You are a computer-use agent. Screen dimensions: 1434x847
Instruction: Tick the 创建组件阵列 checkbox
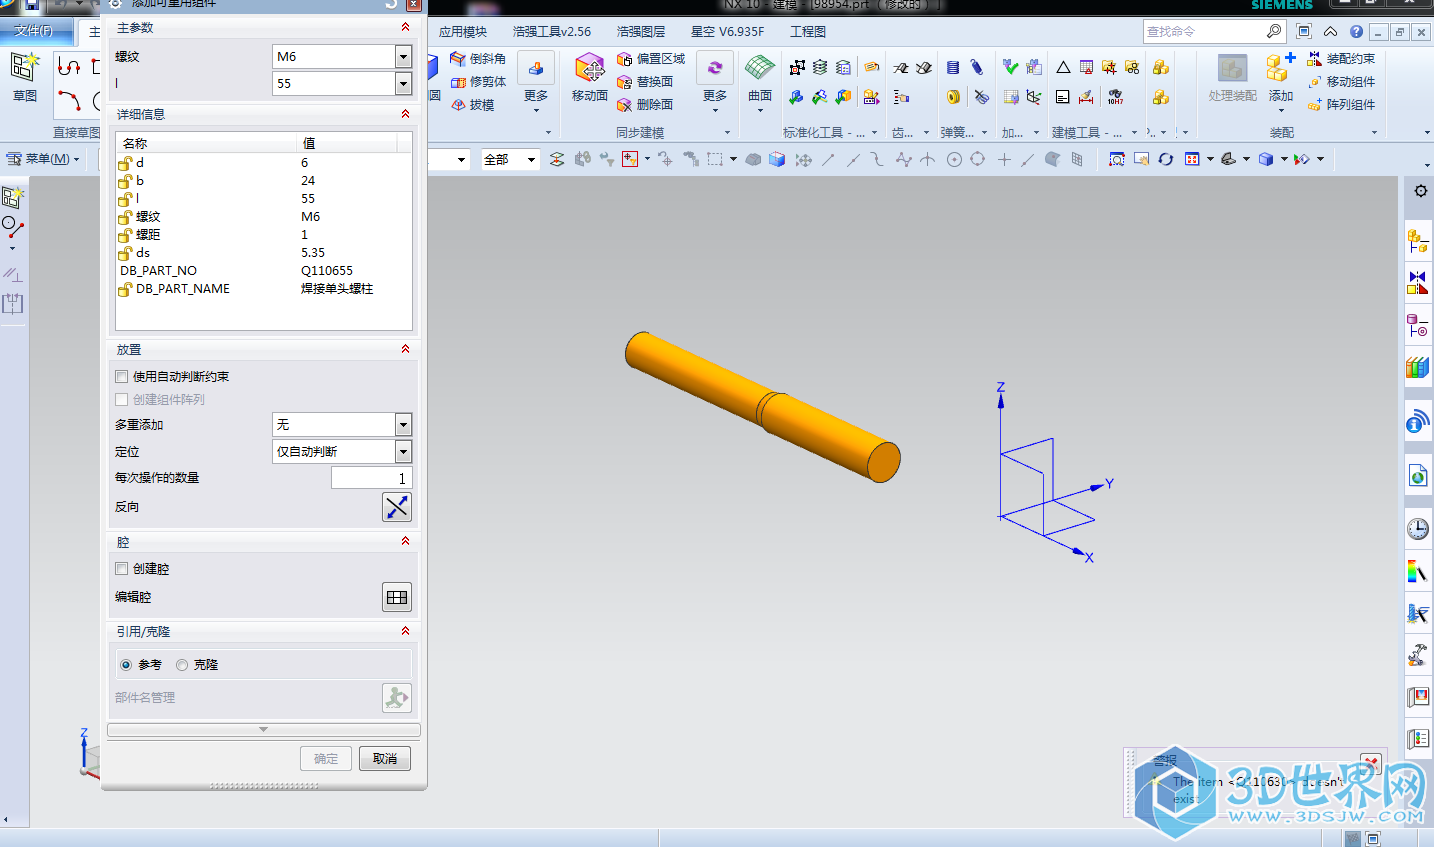click(122, 399)
